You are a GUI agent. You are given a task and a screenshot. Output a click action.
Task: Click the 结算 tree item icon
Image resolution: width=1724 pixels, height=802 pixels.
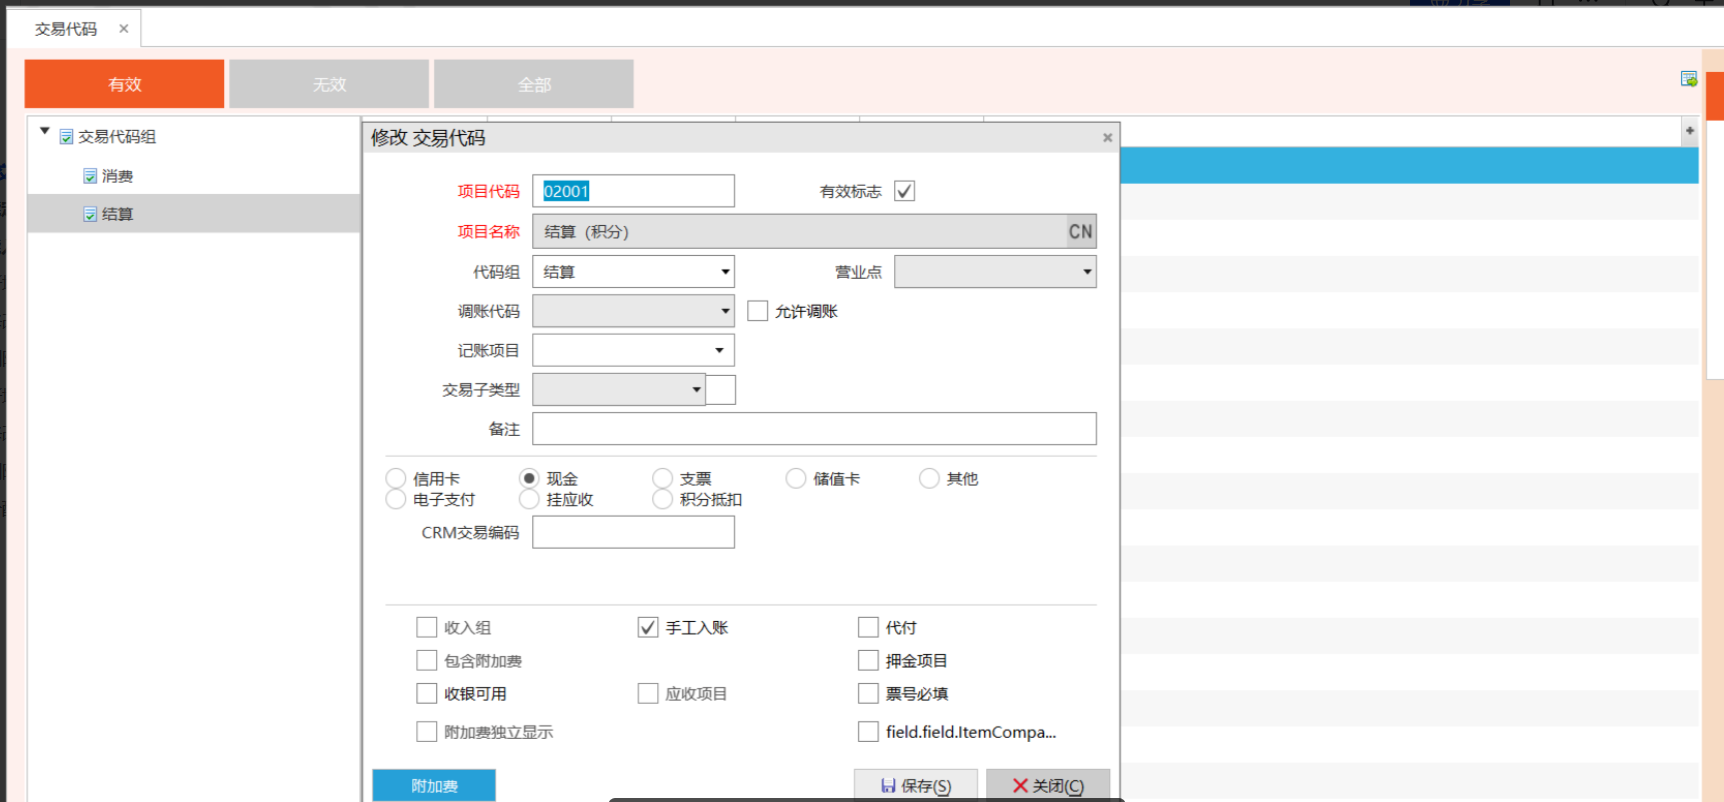[90, 214]
